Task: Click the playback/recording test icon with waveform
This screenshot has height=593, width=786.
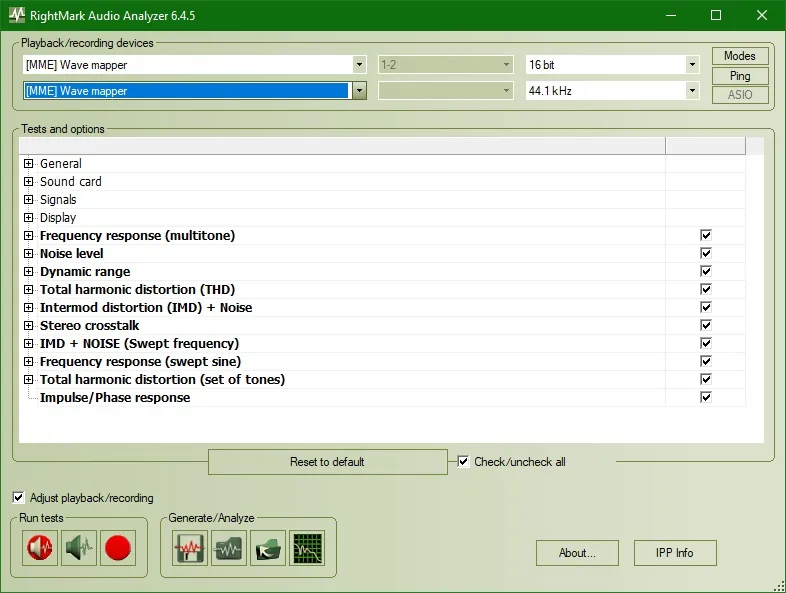Action: (40, 548)
